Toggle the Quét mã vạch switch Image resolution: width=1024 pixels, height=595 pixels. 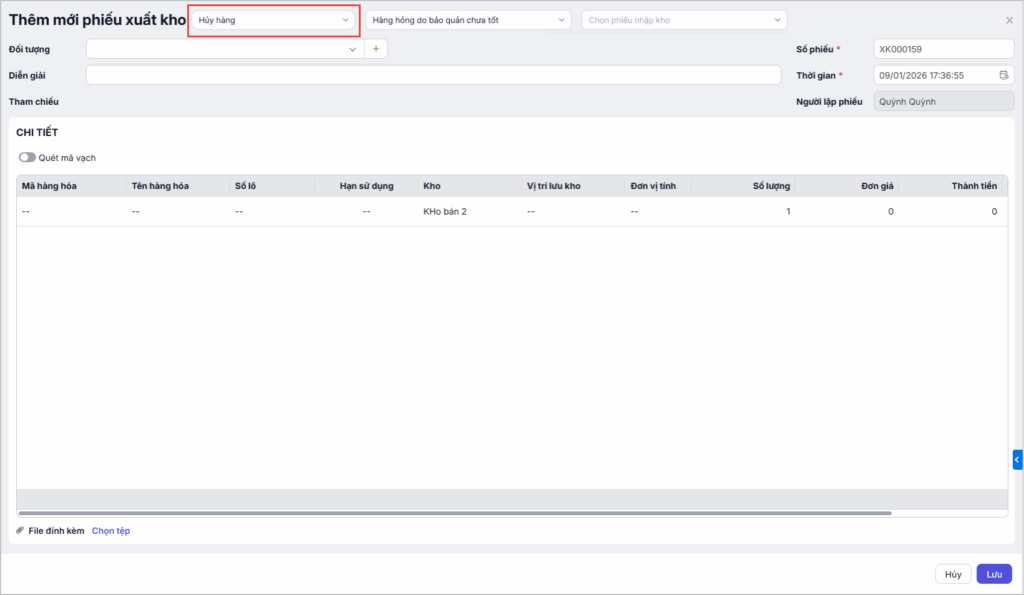27,157
